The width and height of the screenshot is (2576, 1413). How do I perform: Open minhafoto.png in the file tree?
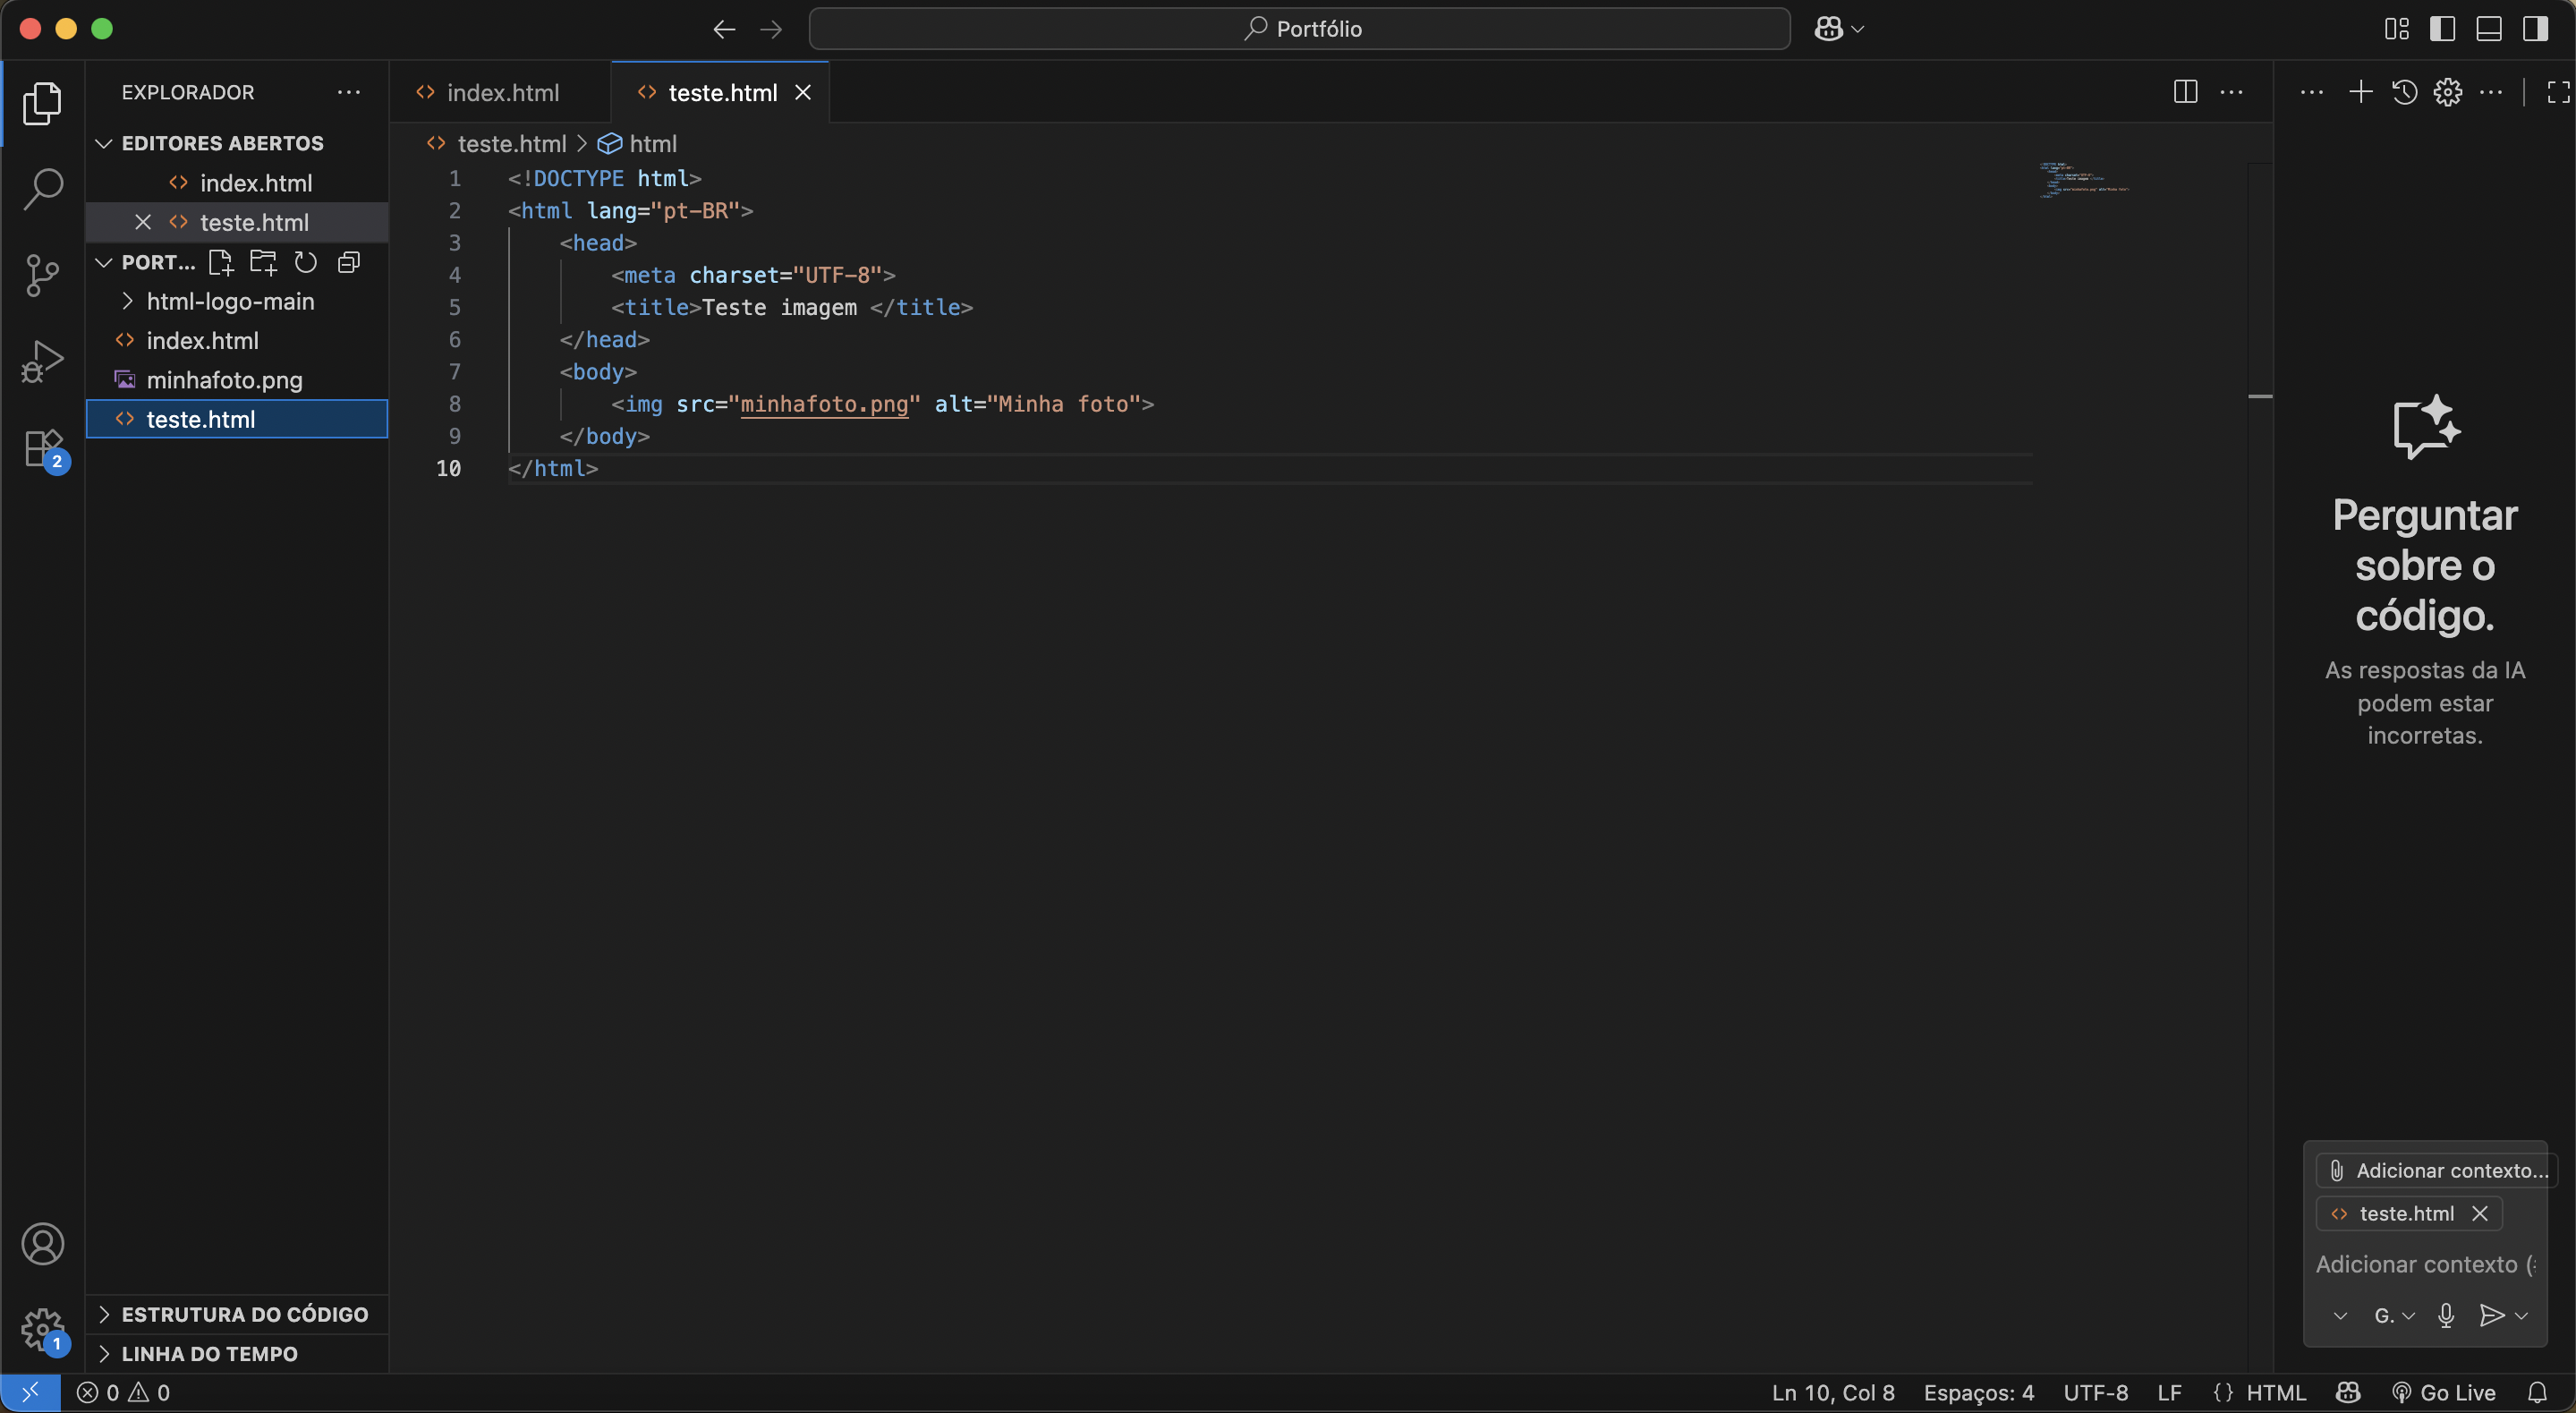236,379
